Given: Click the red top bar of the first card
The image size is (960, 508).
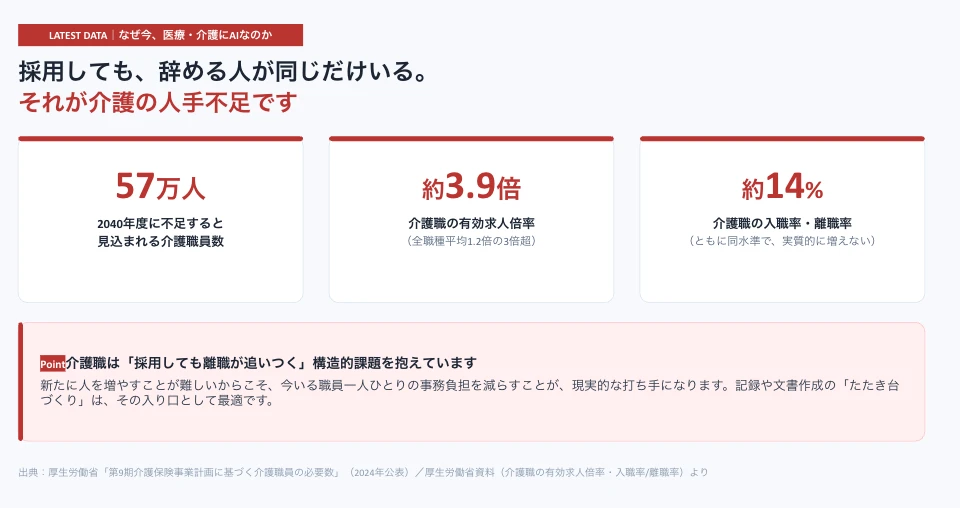Looking at the screenshot, I should click(160, 139).
